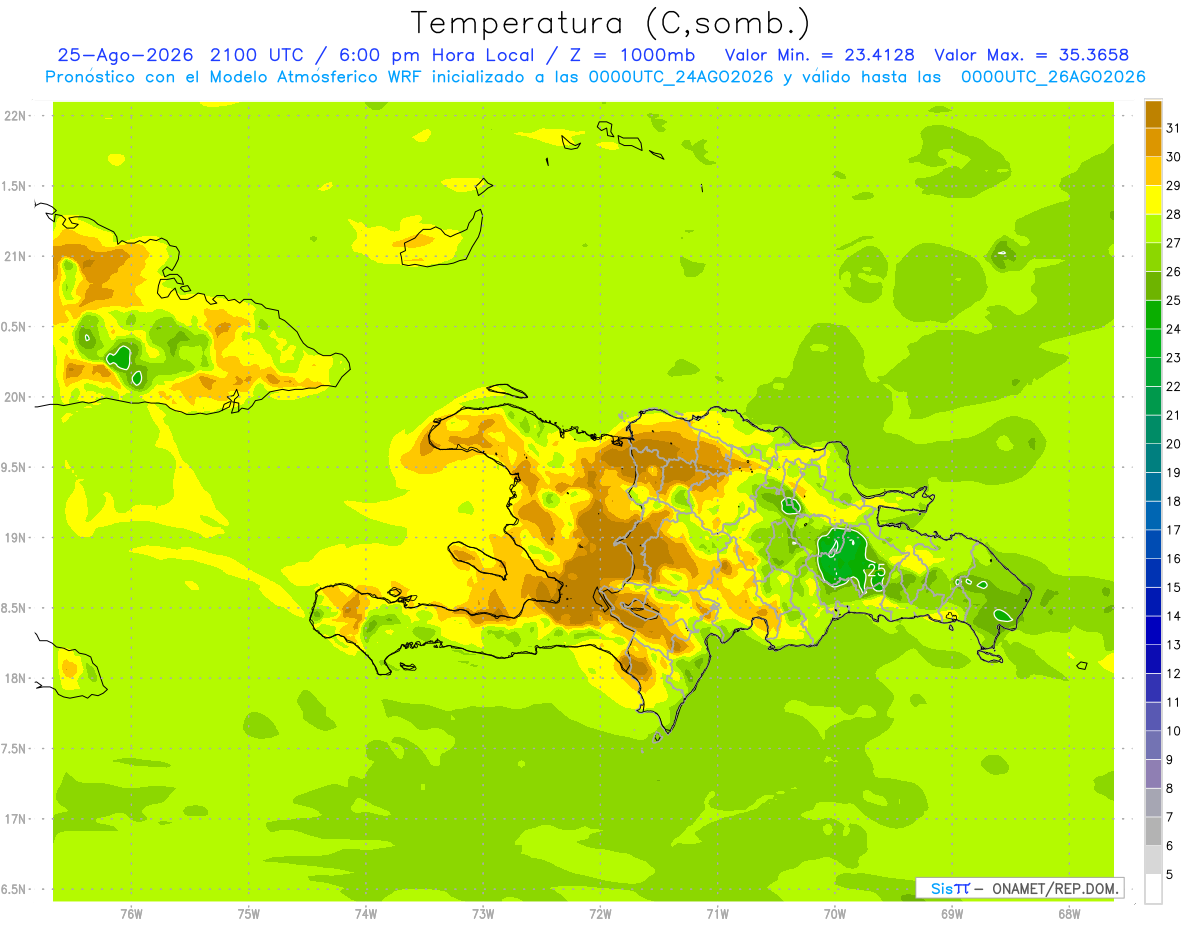Click the orange colorbar swatch between 29 and 30
Image resolution: width=1200 pixels, height=927 pixels.
pyautogui.click(x=1153, y=171)
